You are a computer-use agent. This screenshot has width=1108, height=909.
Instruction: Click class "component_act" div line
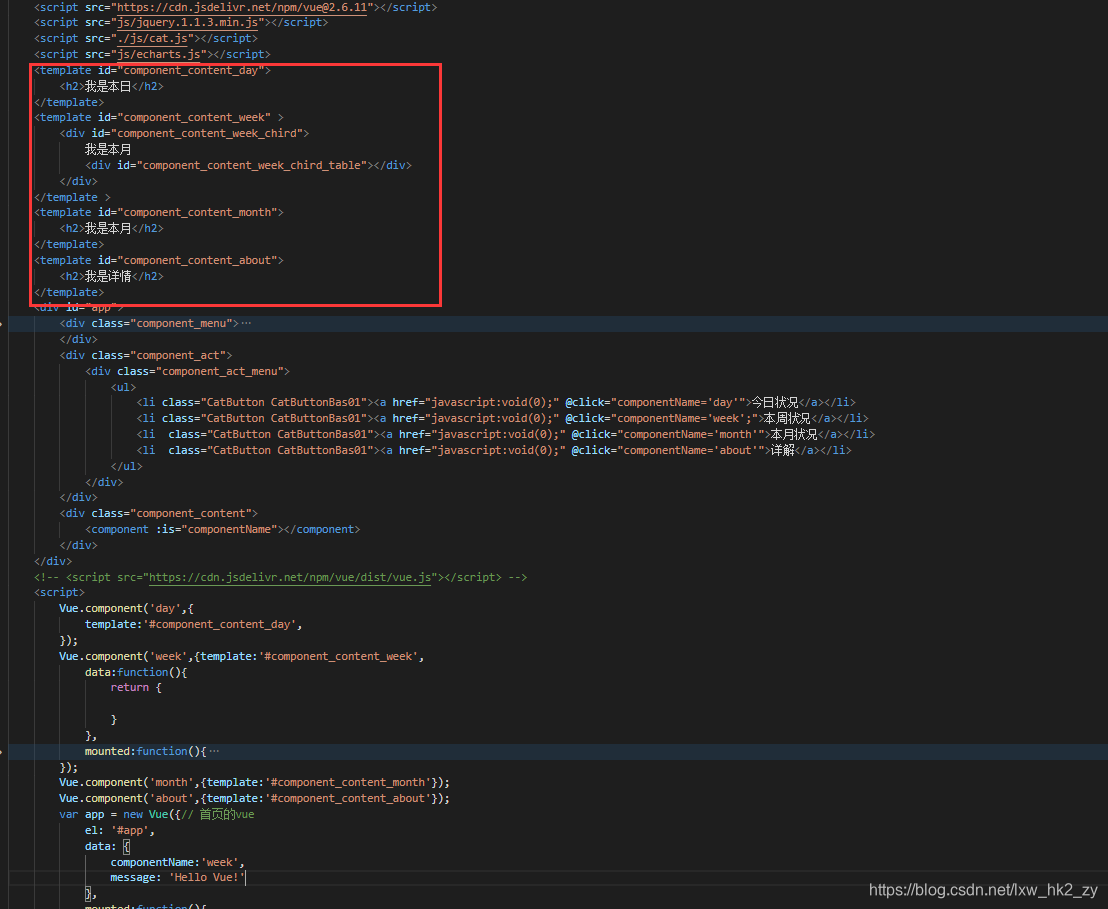(x=146, y=355)
